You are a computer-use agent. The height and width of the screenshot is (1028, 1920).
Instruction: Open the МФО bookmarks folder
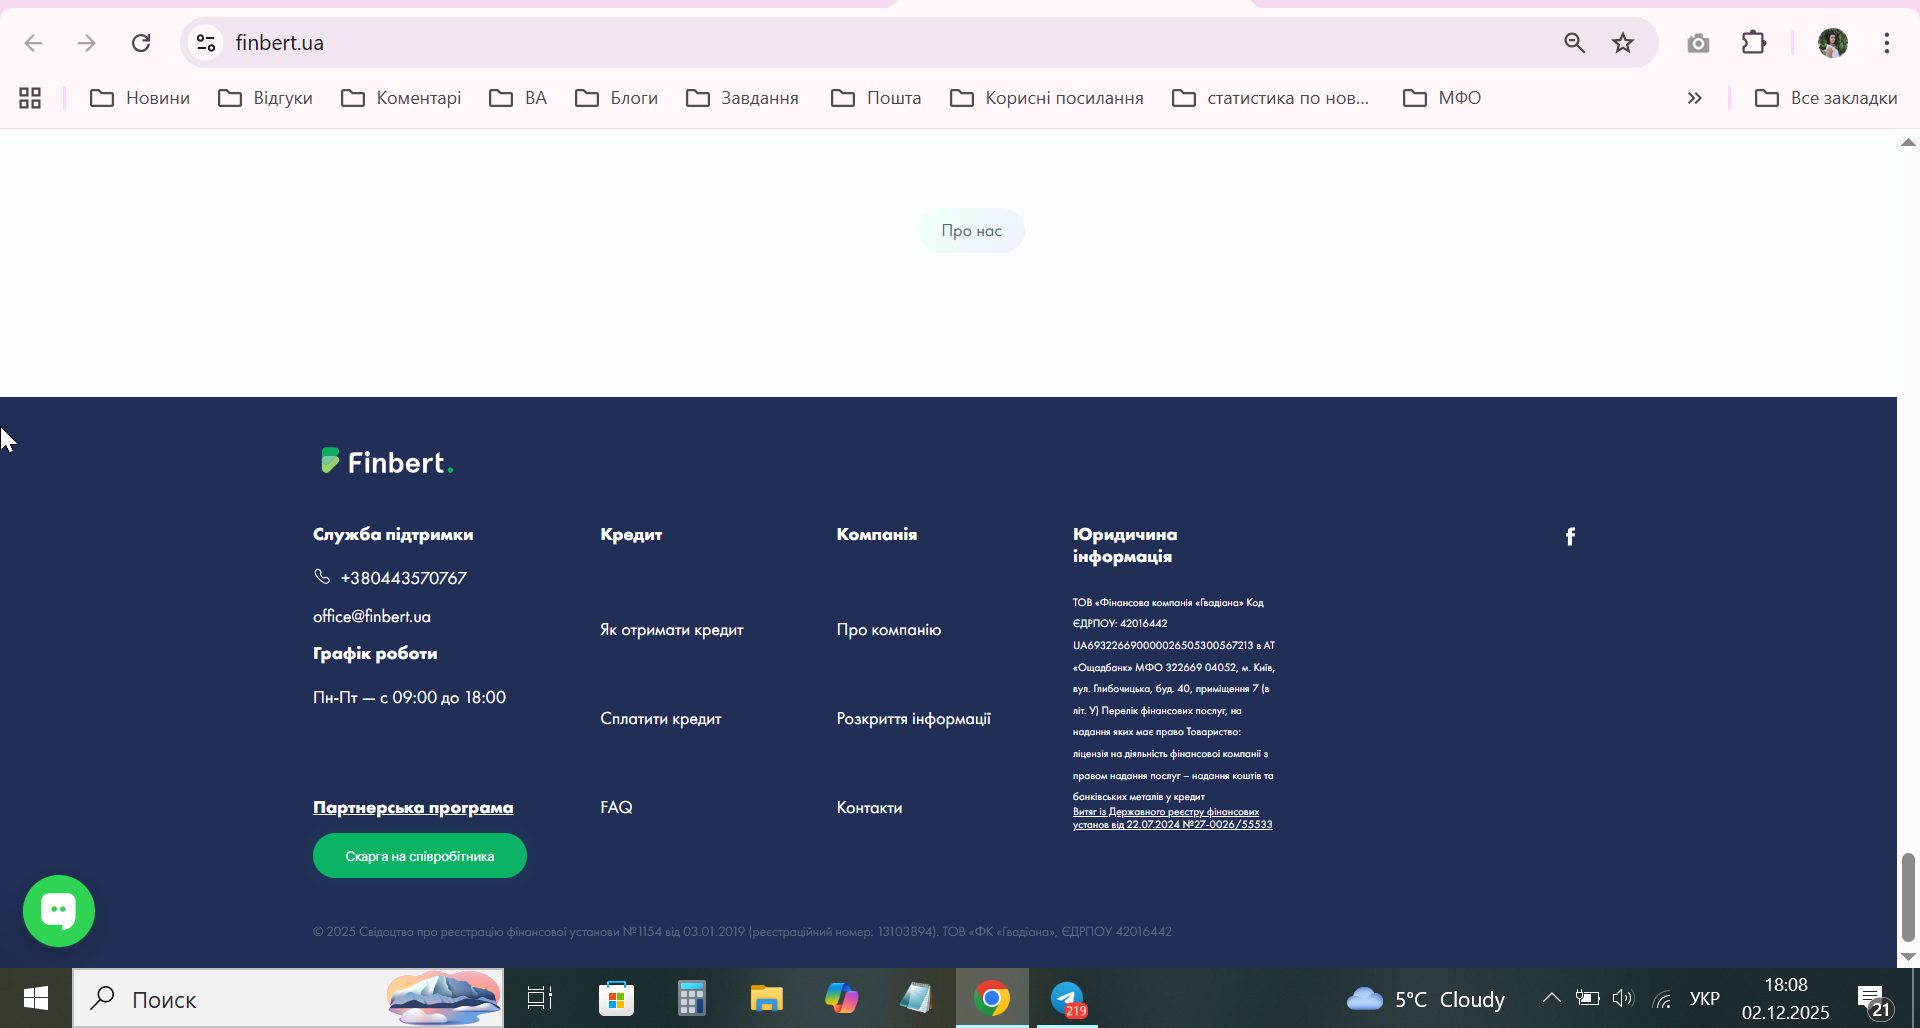[x=1442, y=98]
